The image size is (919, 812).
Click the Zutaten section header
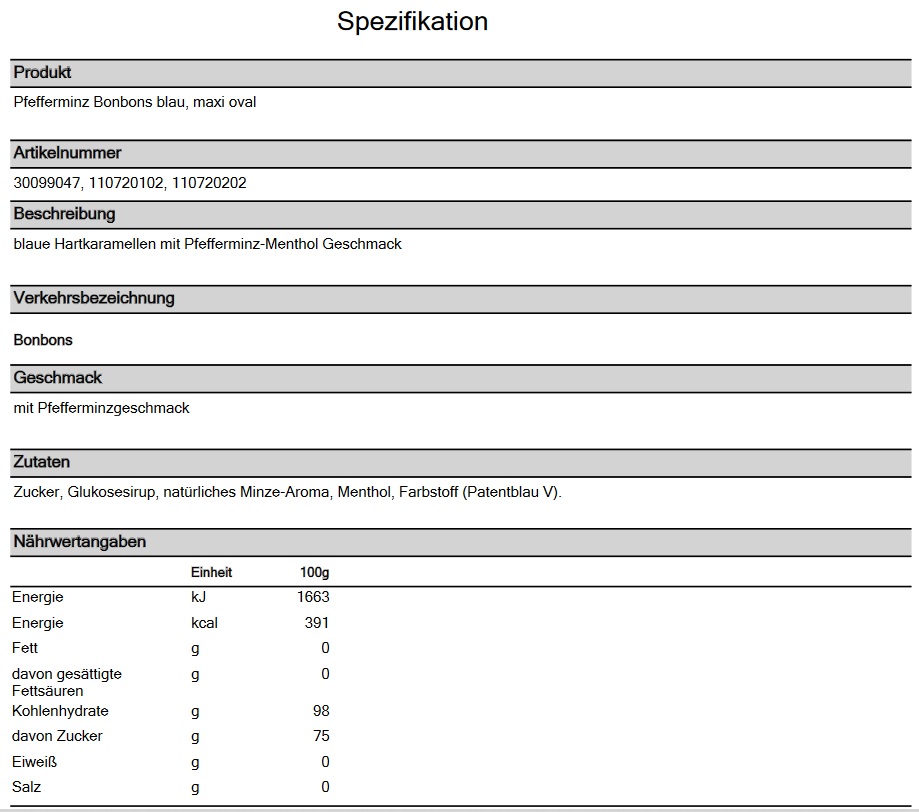click(x=42, y=462)
